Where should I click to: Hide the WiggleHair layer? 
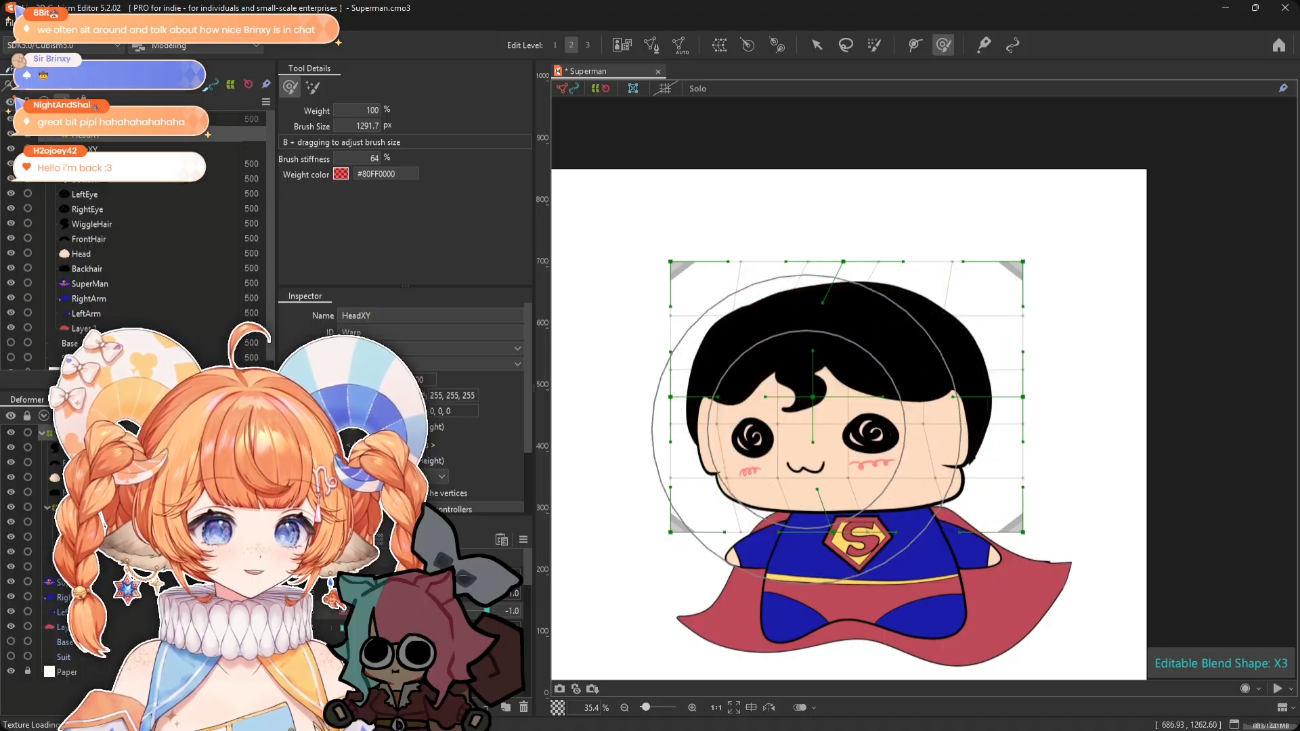(11, 224)
